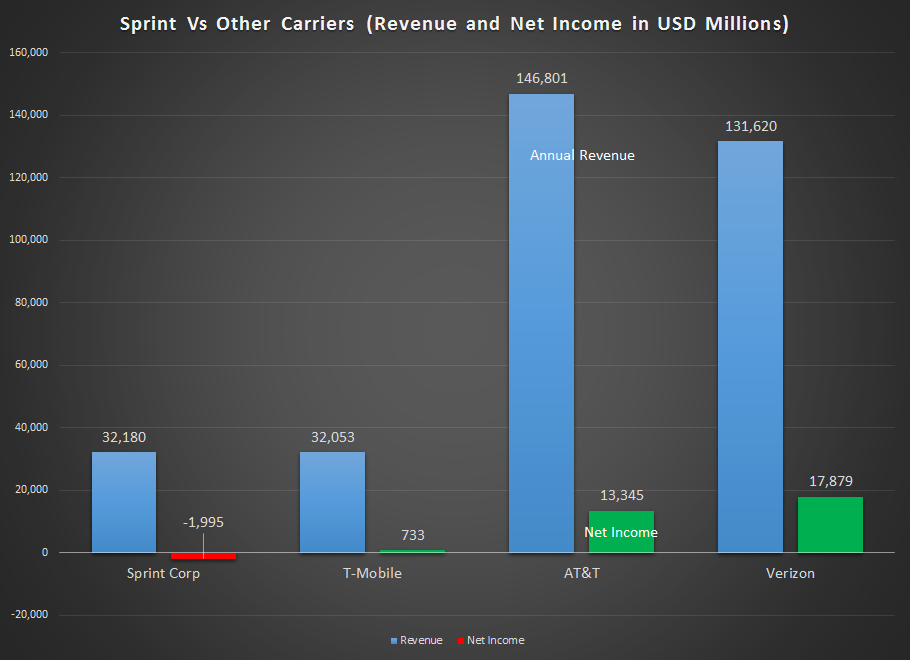Screen dimensions: 910x660
Task: Click the Net Income legend text
Action: tap(496, 640)
